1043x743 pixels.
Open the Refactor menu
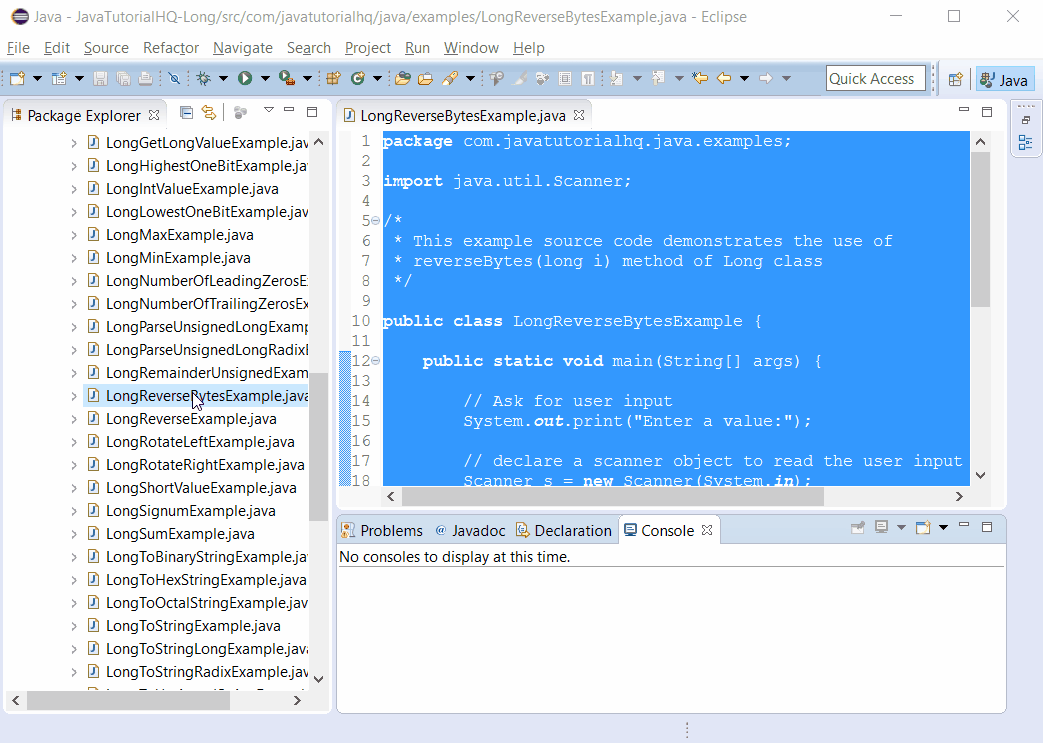click(x=170, y=48)
